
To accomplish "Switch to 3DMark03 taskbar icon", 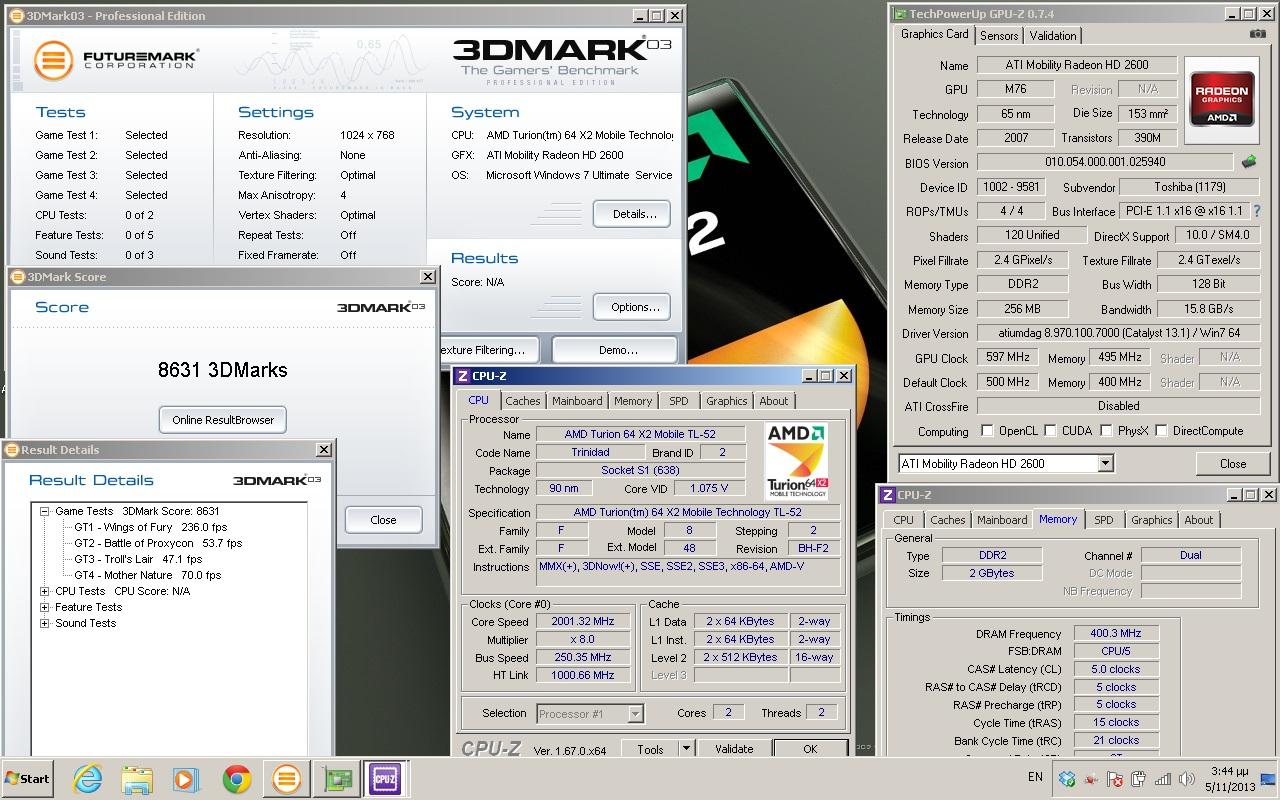I will click(x=286, y=779).
